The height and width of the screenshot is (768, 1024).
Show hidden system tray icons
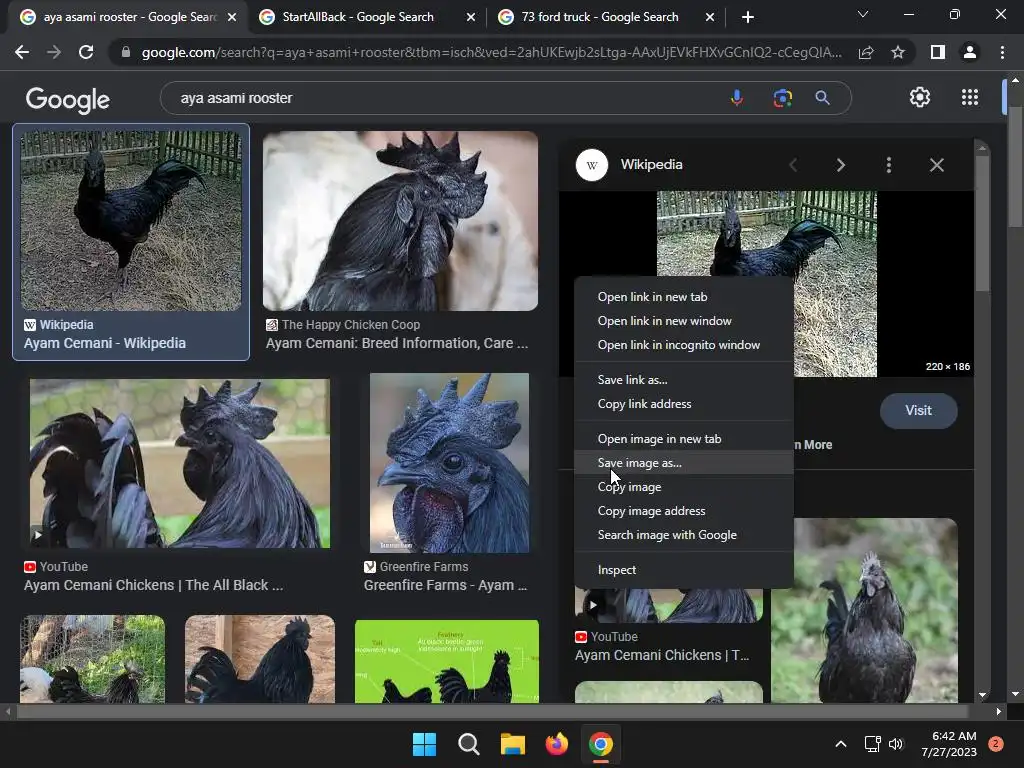pyautogui.click(x=841, y=744)
